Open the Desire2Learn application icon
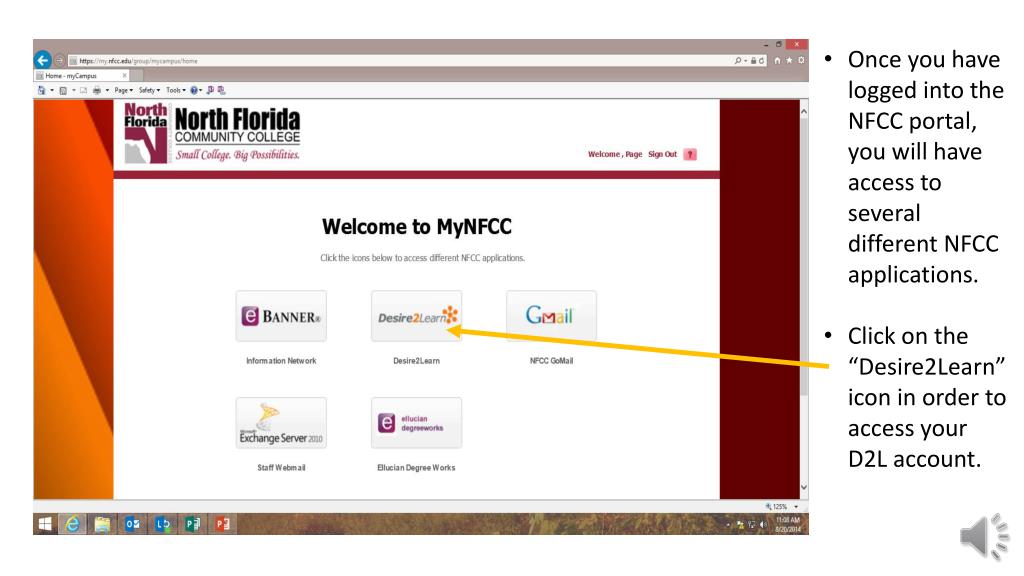Screen dimensions: 1024x576 coord(416,316)
